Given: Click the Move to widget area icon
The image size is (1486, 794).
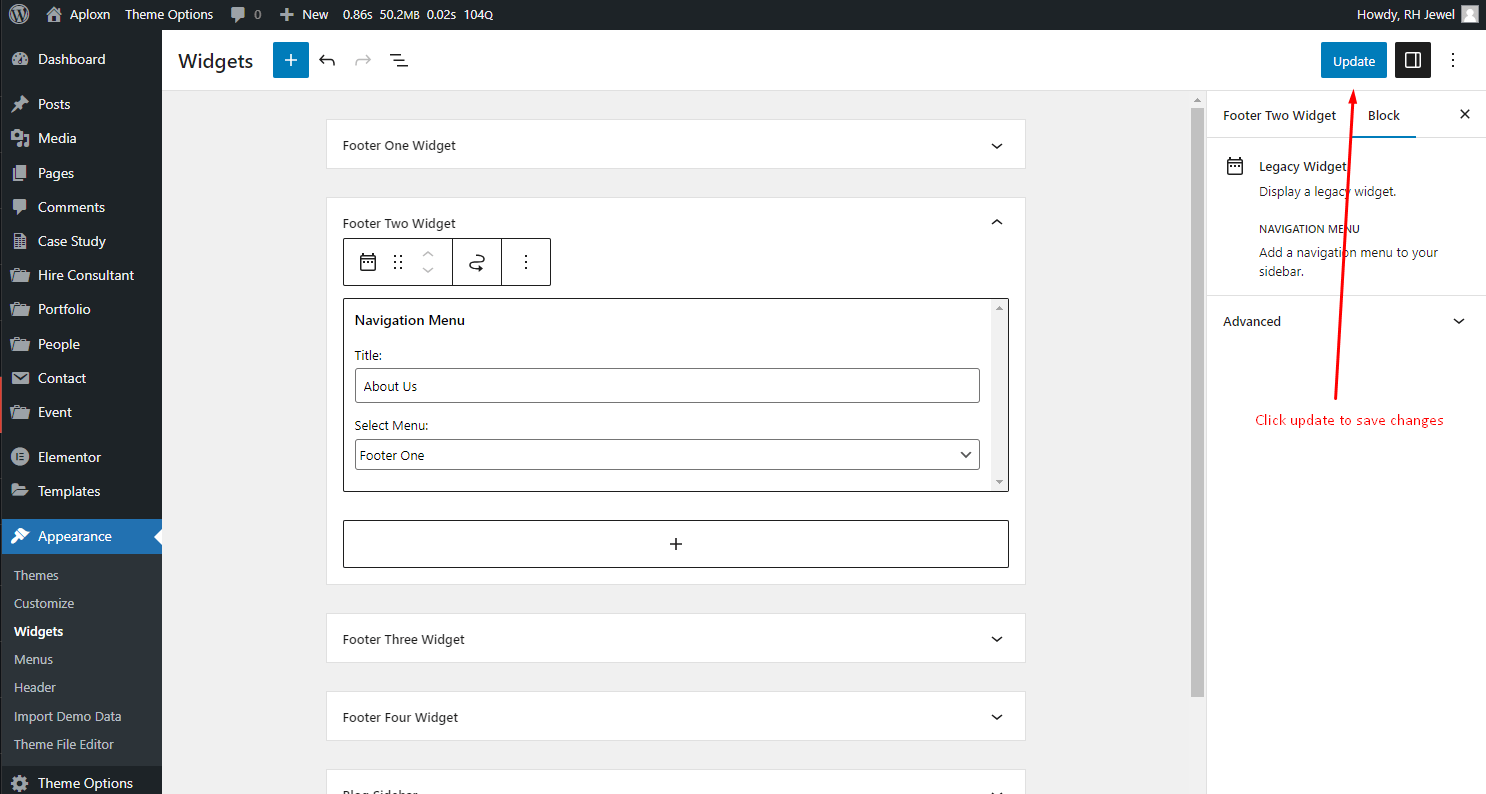Looking at the screenshot, I should (x=477, y=262).
